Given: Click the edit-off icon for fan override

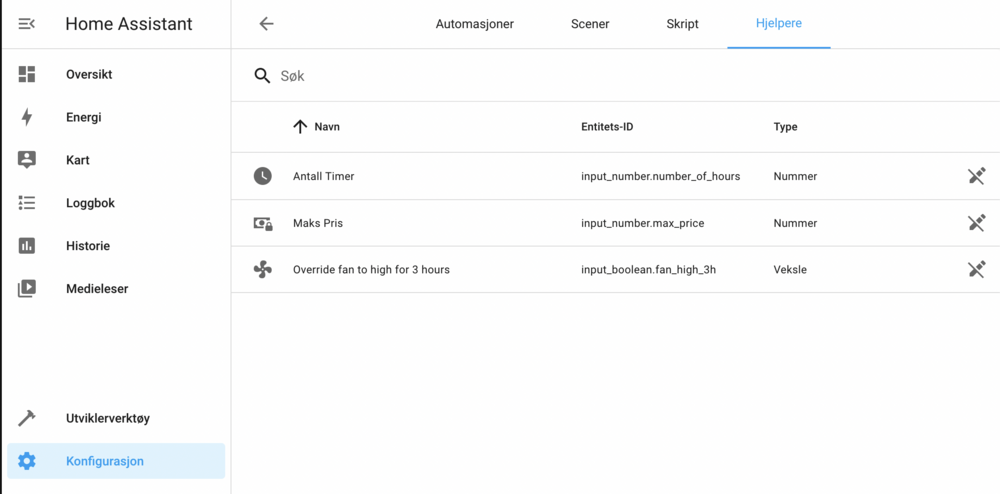Looking at the screenshot, I should [976, 269].
